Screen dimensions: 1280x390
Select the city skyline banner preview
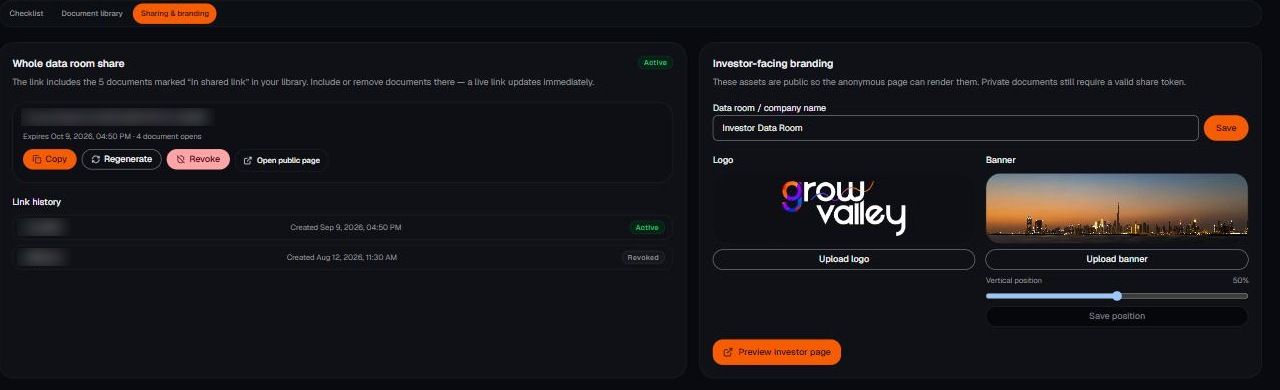click(1117, 208)
